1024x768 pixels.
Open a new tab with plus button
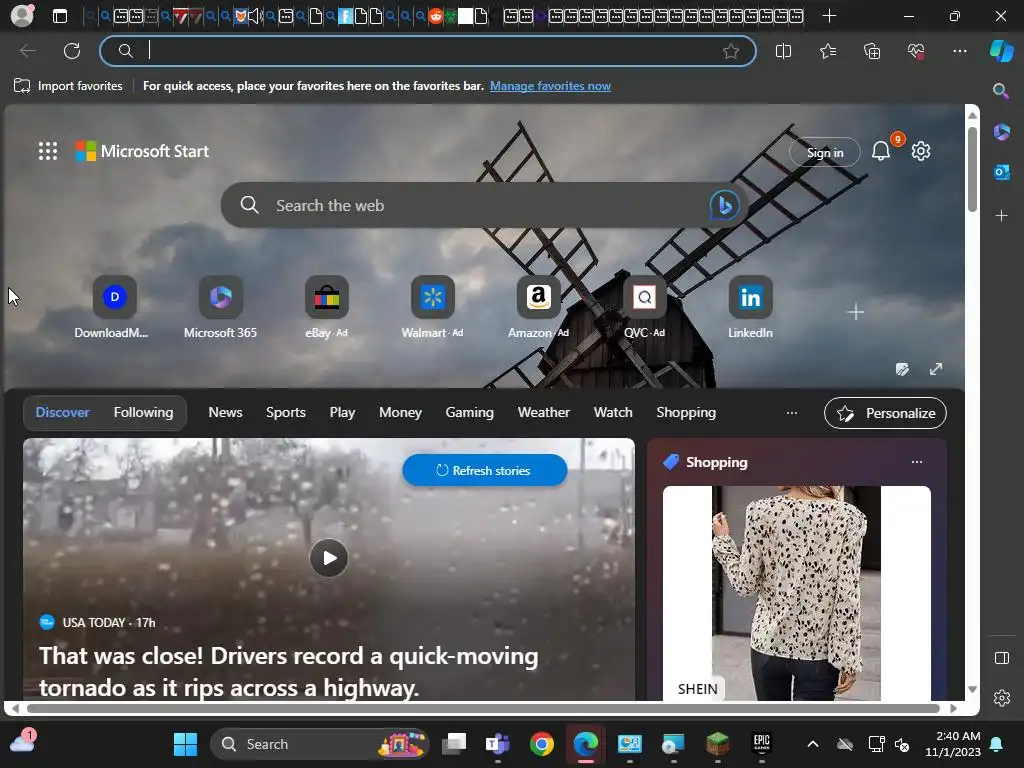point(829,16)
